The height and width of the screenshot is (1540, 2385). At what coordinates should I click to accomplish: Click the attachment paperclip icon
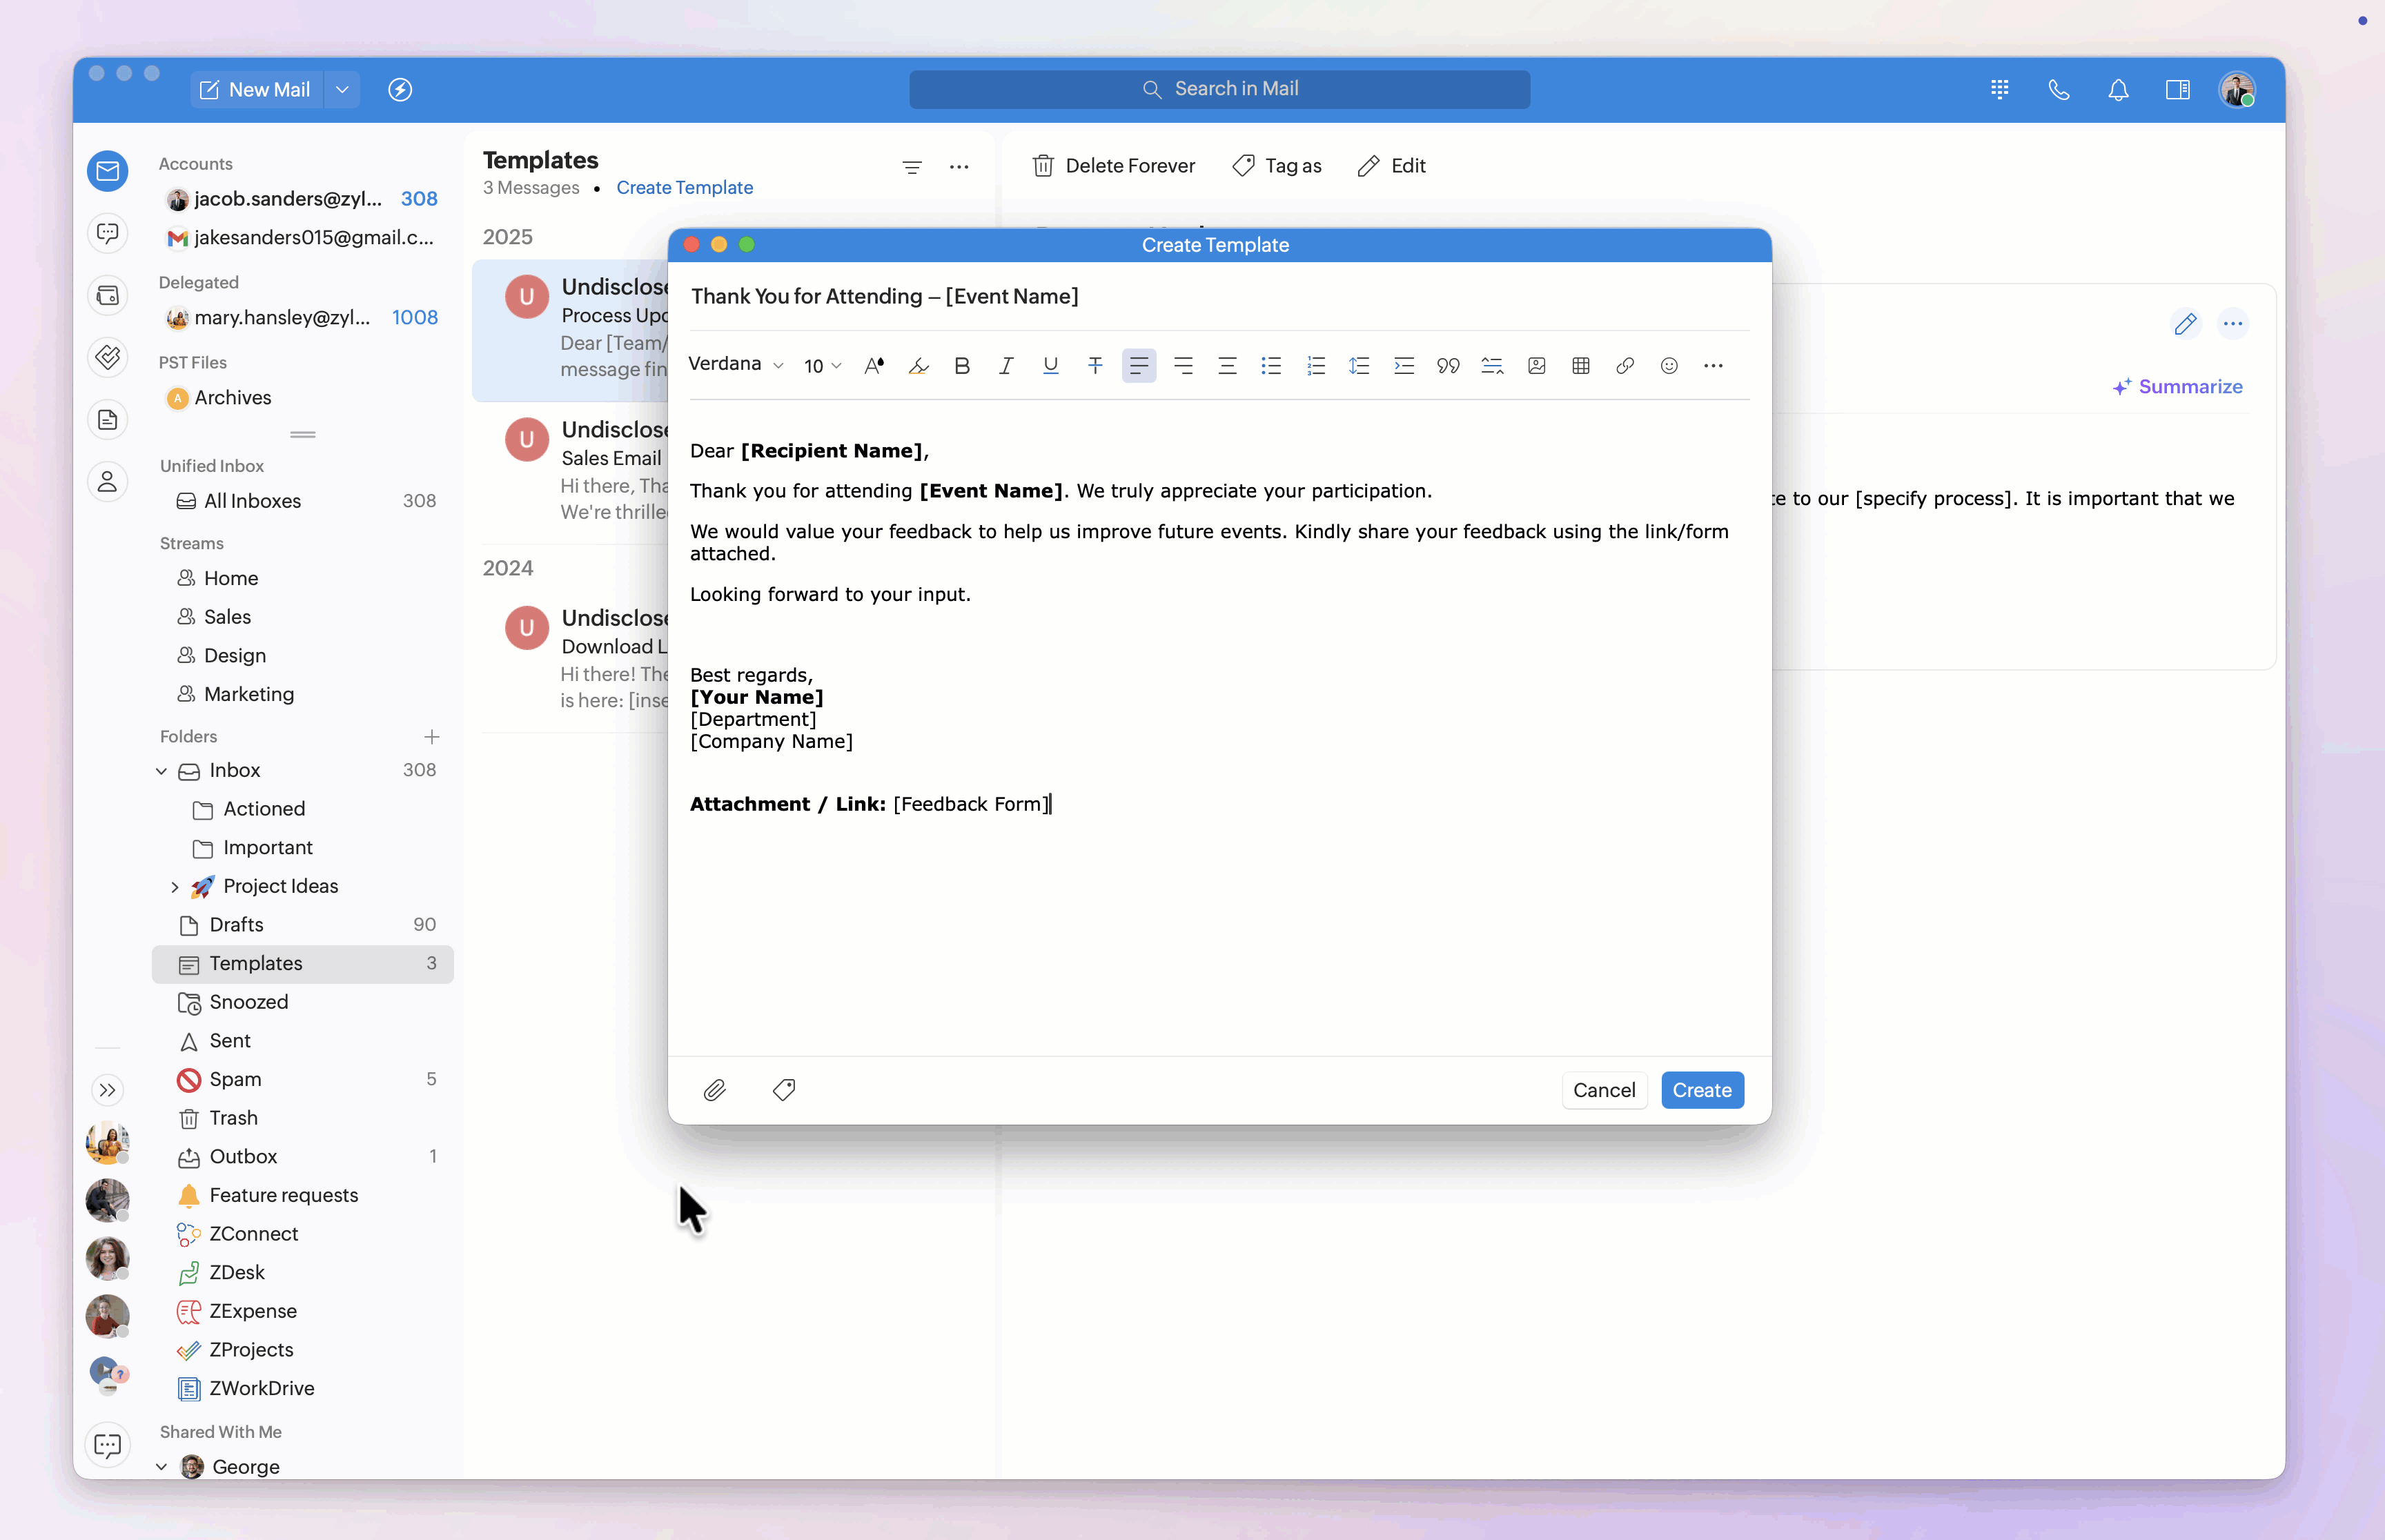(x=714, y=1090)
